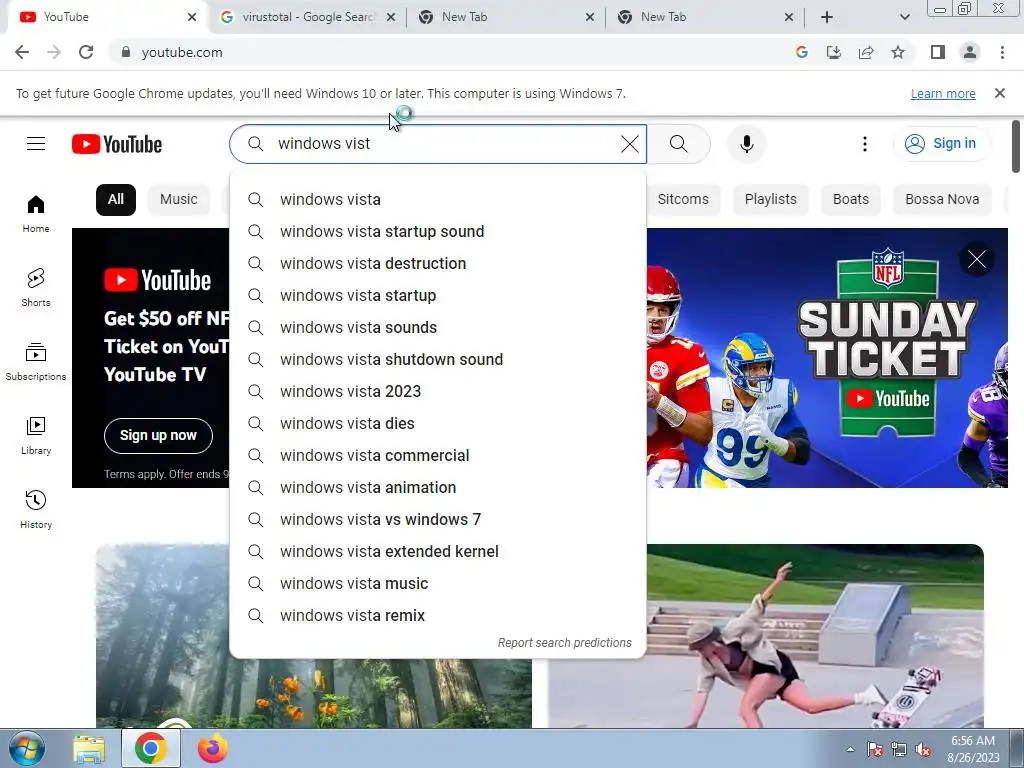The width and height of the screenshot is (1024, 768).
Task: Select the Bossa Nova filter chip
Action: [x=942, y=199]
